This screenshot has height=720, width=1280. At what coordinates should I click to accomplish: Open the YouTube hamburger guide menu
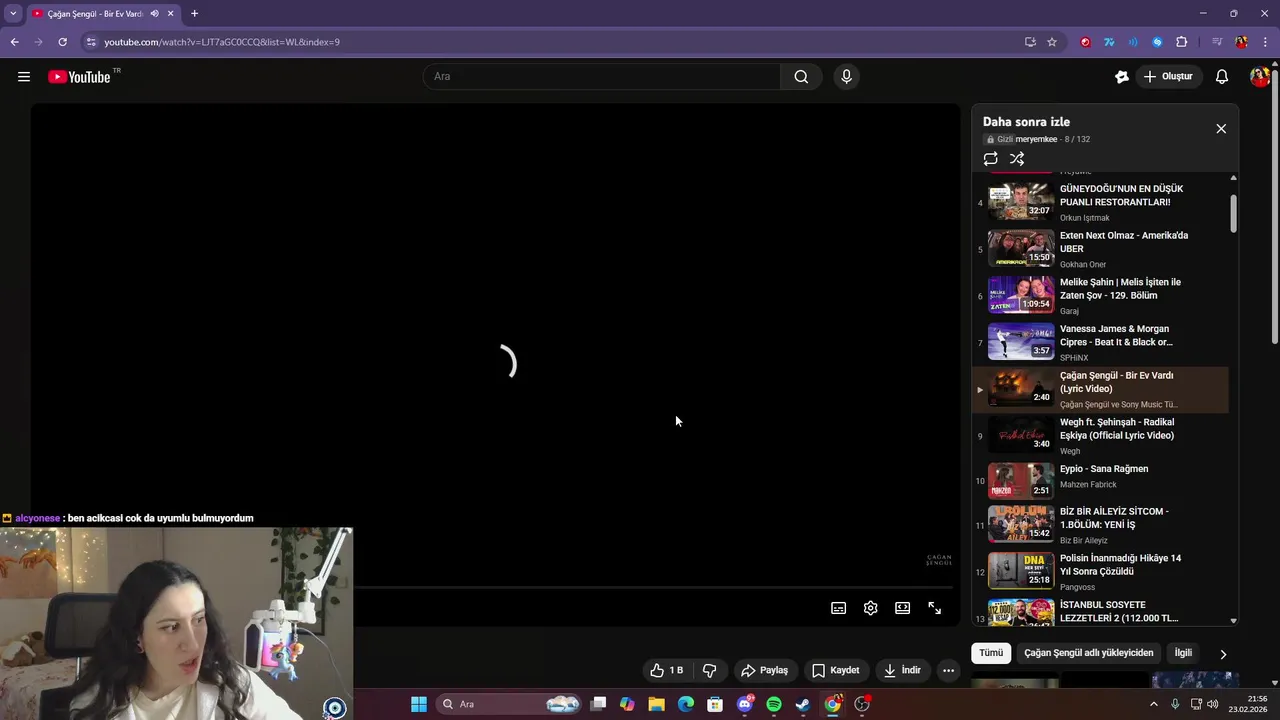click(x=24, y=77)
